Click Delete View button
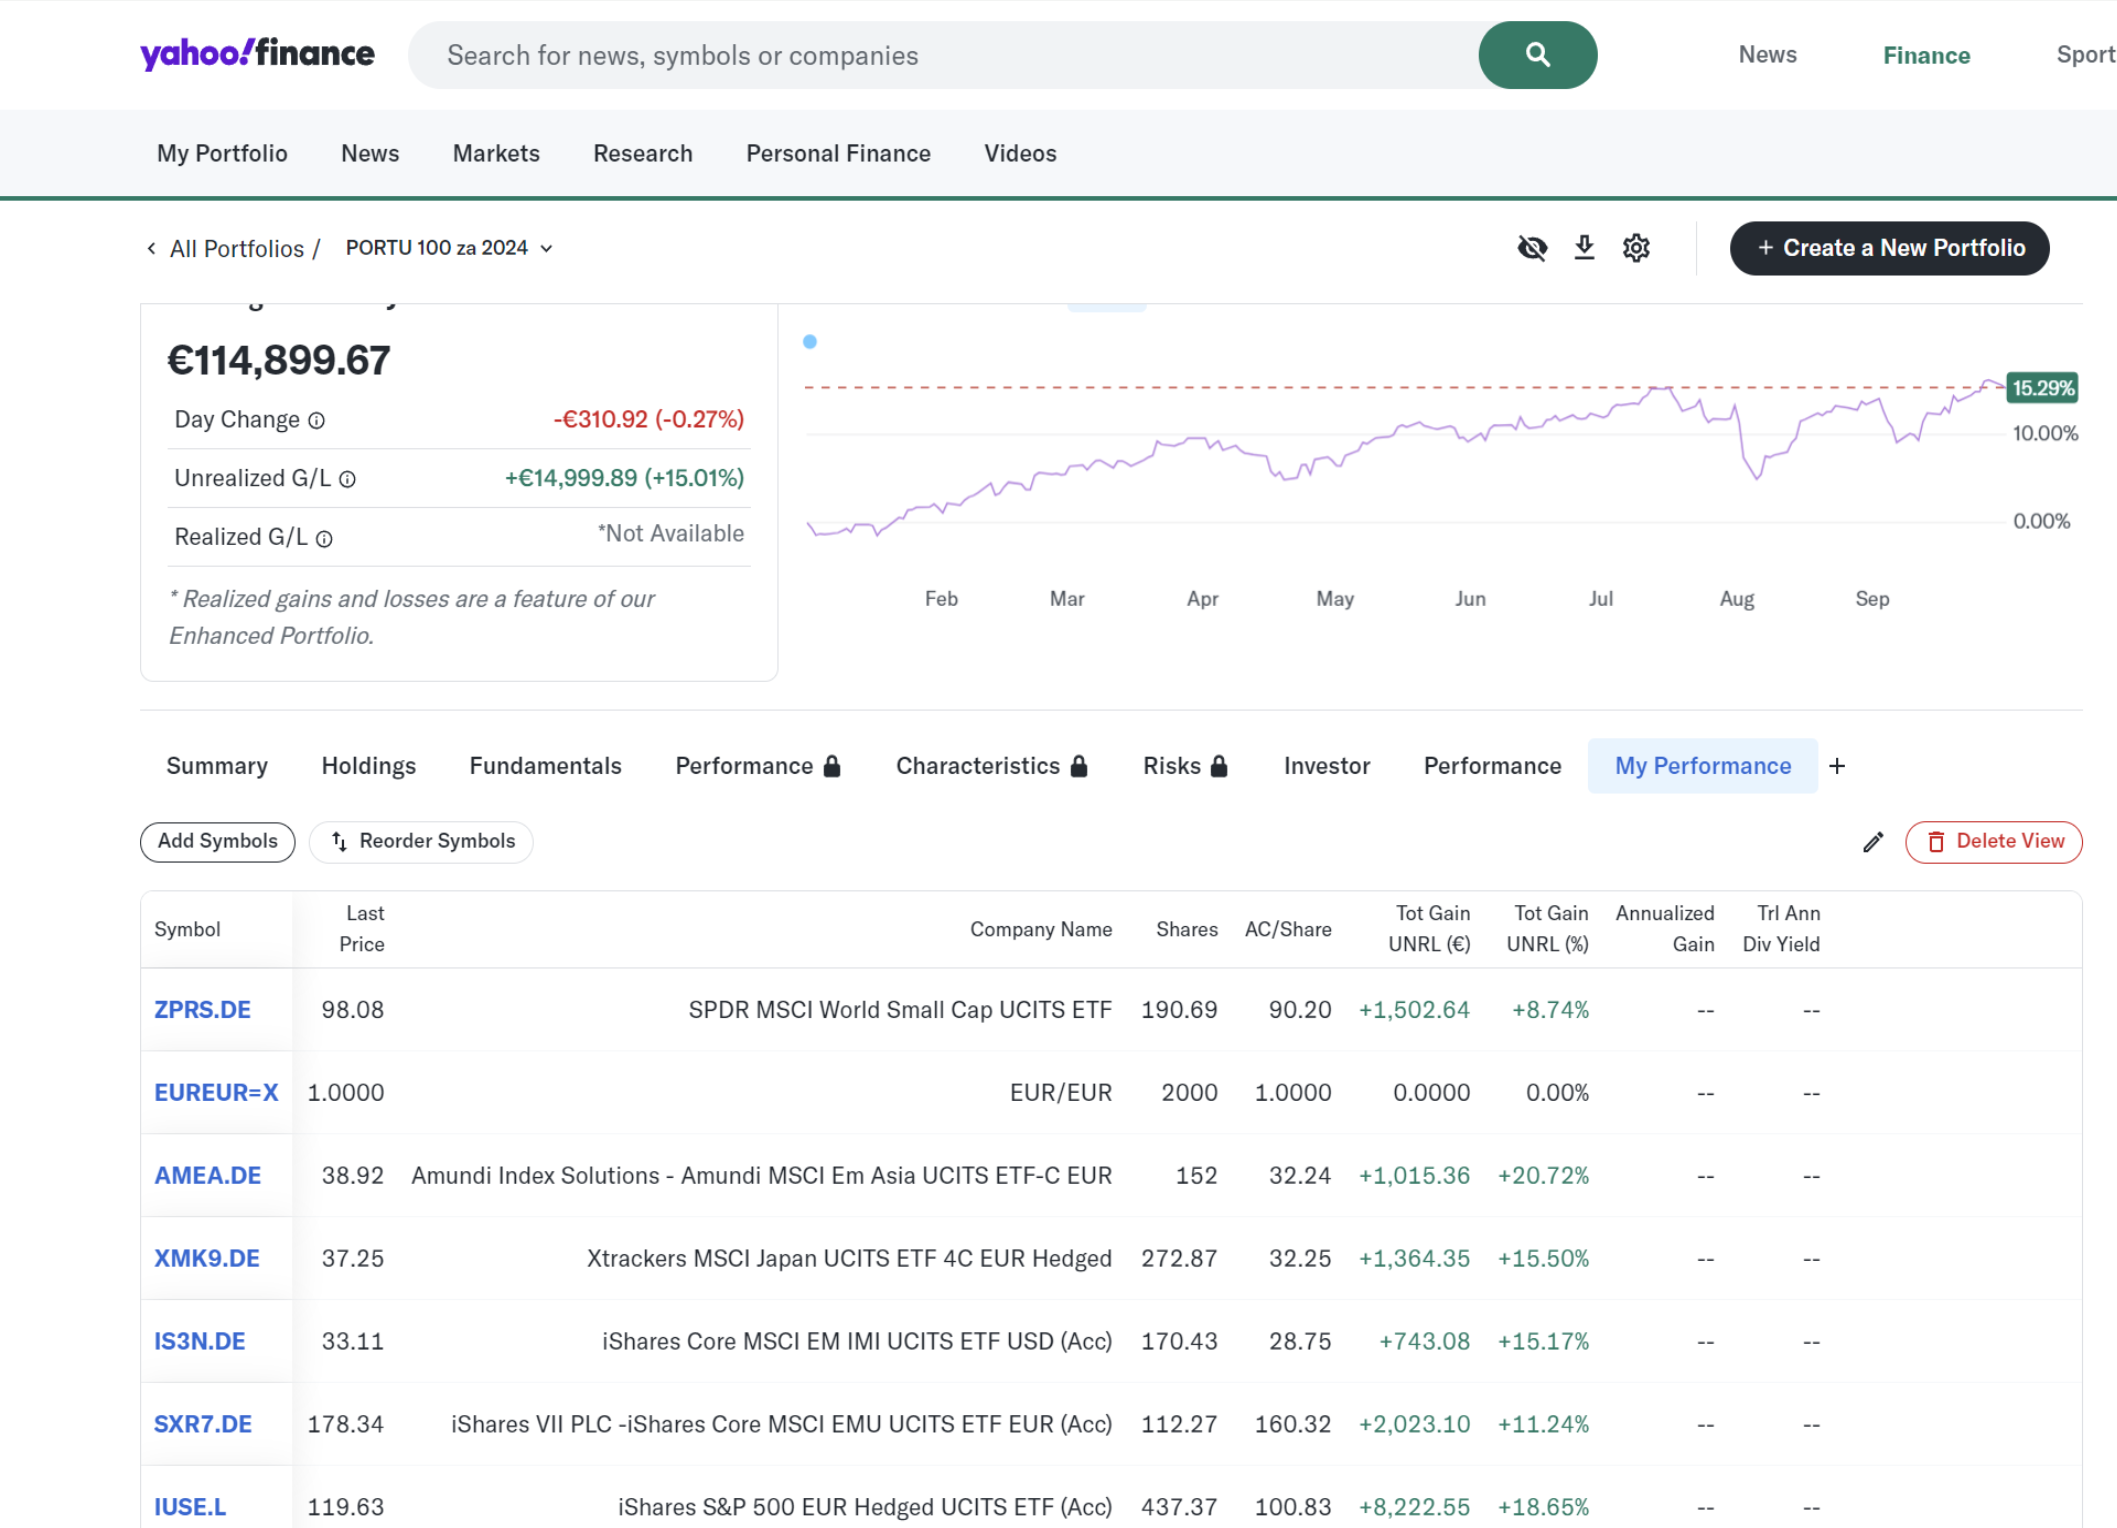2117x1528 pixels. (1993, 841)
